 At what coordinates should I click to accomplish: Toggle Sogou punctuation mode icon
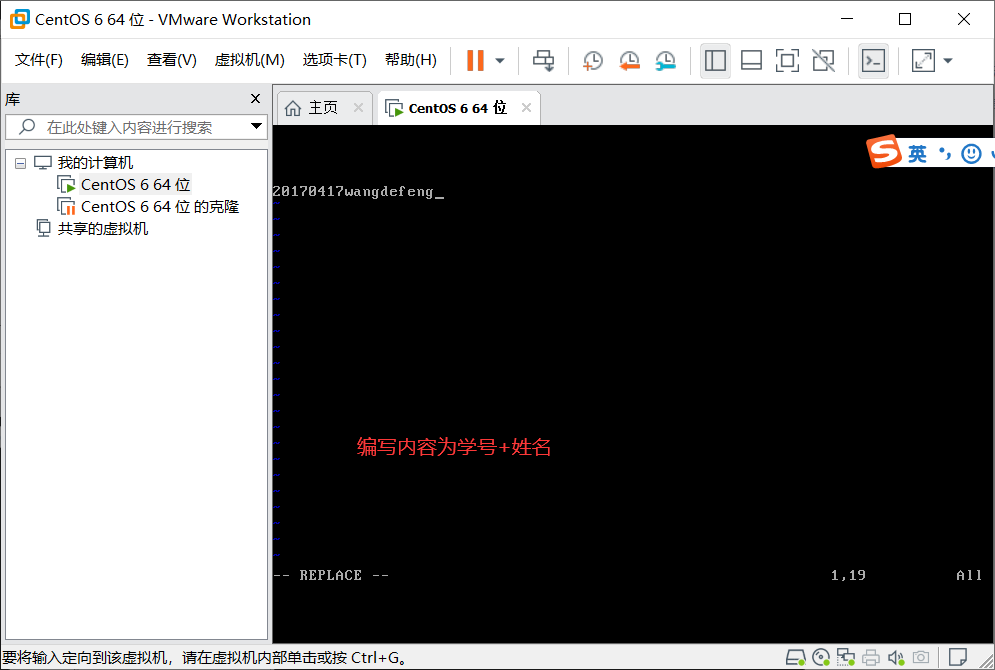(945, 154)
